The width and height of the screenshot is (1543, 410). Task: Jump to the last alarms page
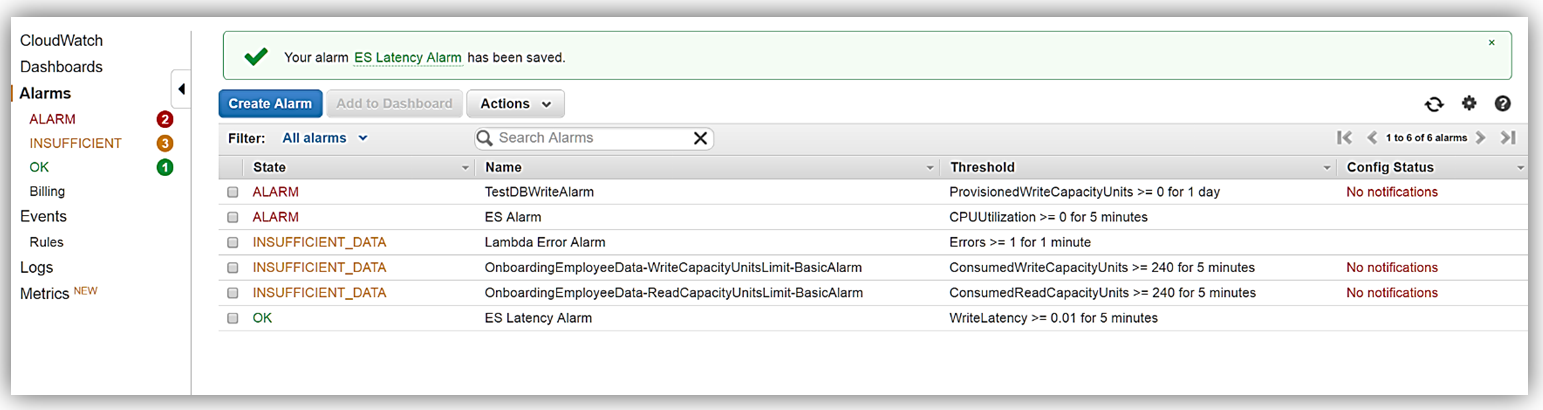1508,138
